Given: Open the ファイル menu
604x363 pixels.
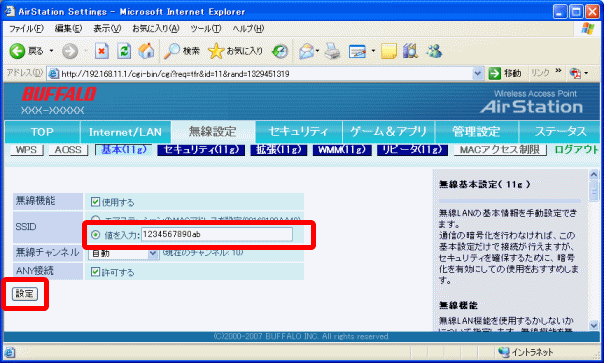Looking at the screenshot, I should coord(26,29).
